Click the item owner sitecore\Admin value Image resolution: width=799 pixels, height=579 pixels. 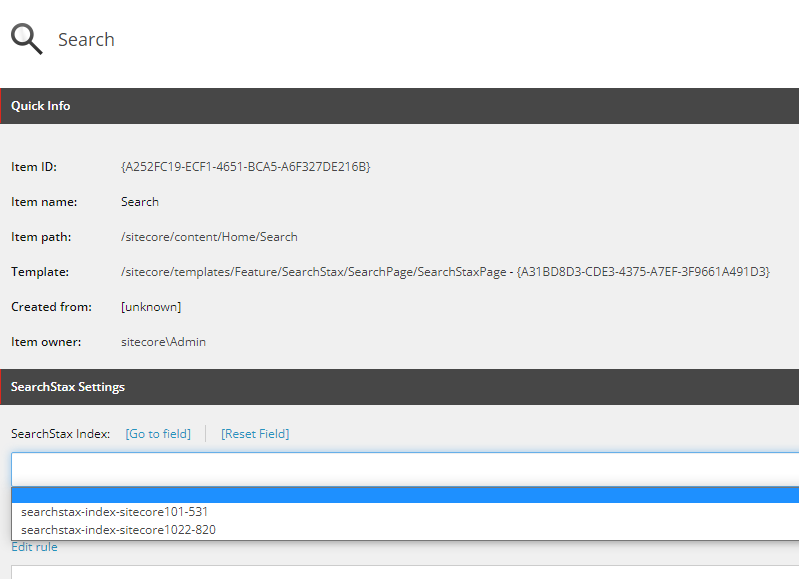coord(163,342)
